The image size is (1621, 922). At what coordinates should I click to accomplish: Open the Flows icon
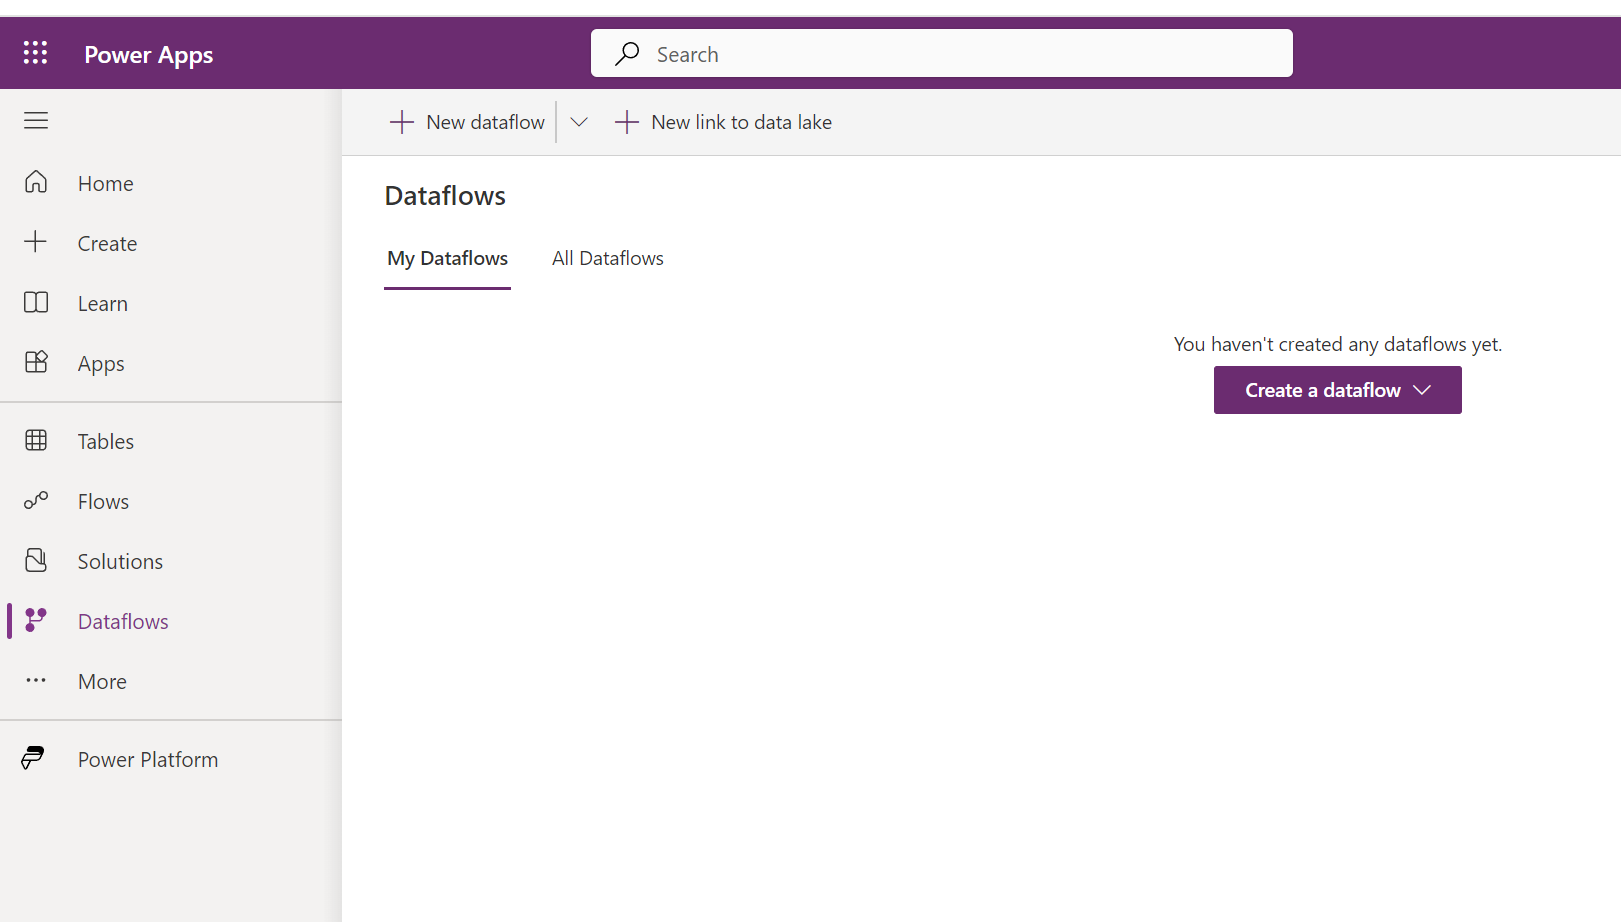coord(36,500)
